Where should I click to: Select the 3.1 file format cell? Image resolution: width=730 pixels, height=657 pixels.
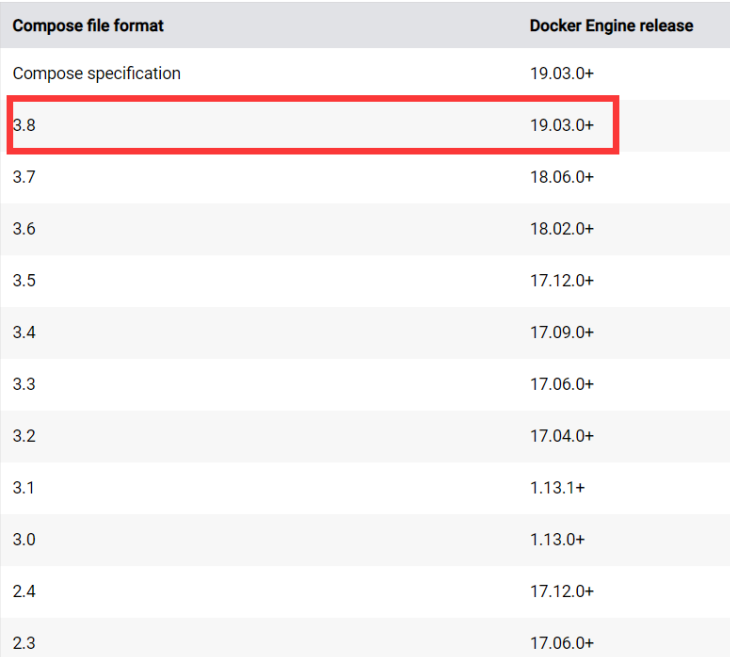[23, 488]
